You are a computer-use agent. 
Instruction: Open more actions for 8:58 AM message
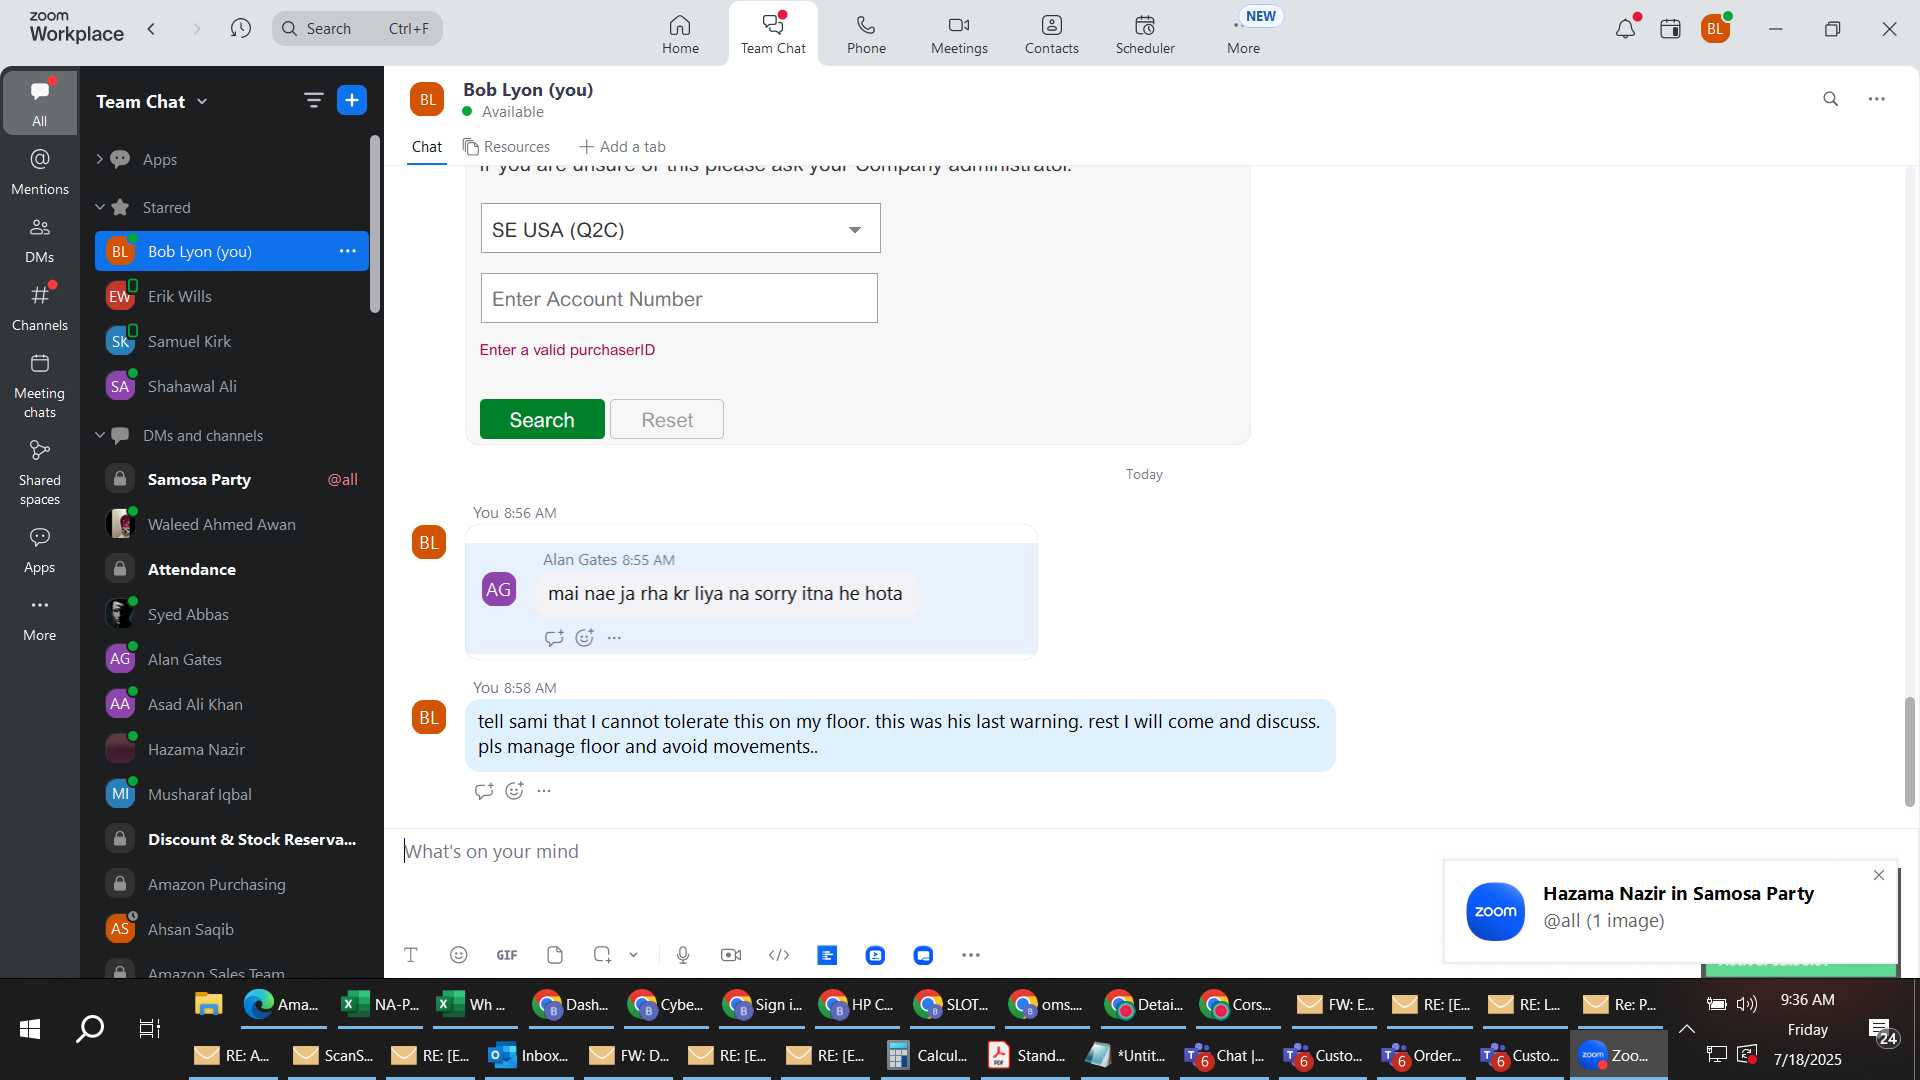[544, 791]
